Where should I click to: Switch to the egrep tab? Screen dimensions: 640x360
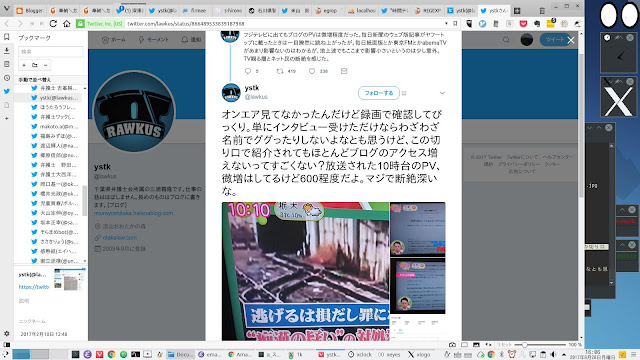329,11
